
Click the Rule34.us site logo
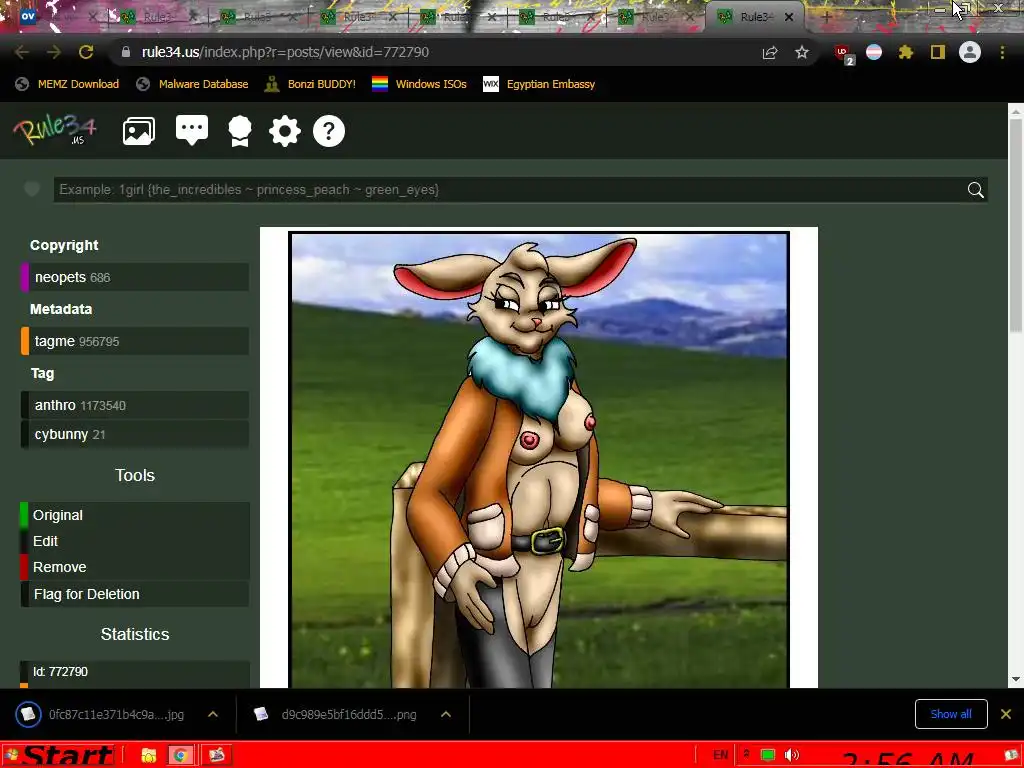(x=55, y=129)
